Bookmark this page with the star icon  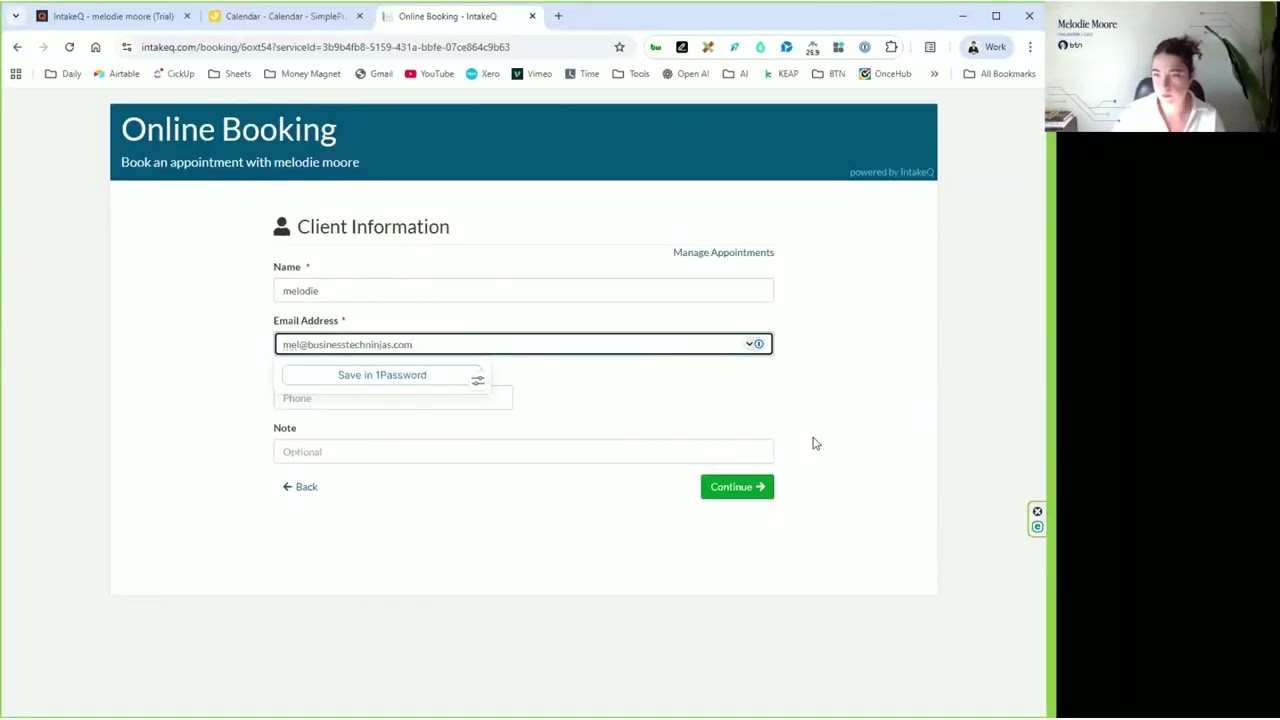(619, 47)
